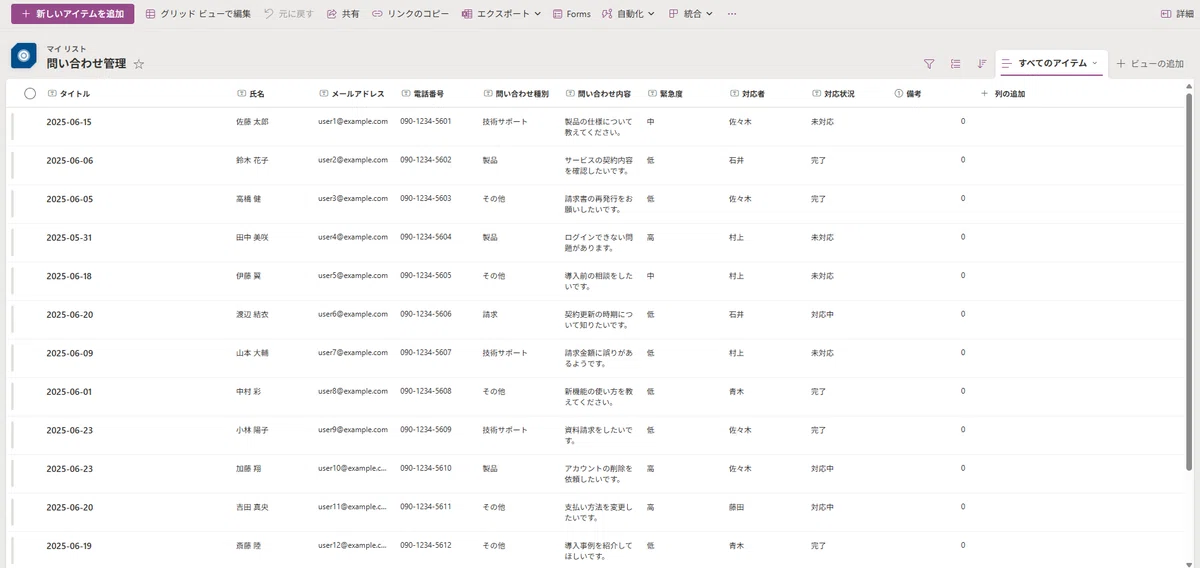Click phone number 090-1234-5608

pyautogui.click(x=425, y=391)
